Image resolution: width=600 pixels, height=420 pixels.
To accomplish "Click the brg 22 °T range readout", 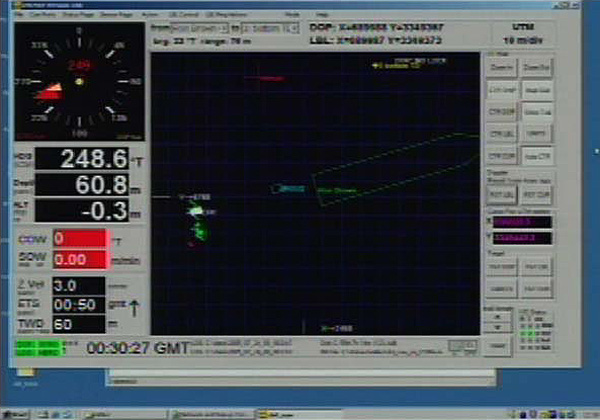I will coord(202,41).
